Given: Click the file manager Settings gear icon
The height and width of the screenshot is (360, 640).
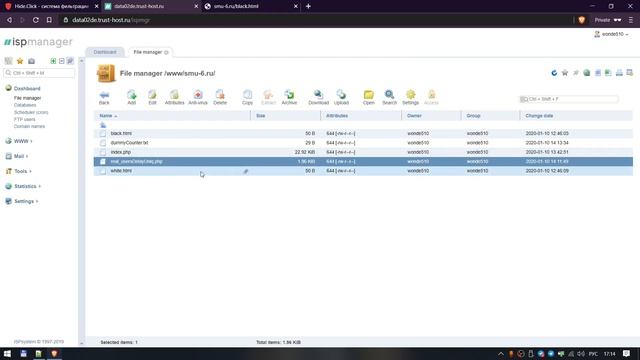Looking at the screenshot, I should click(410, 98).
